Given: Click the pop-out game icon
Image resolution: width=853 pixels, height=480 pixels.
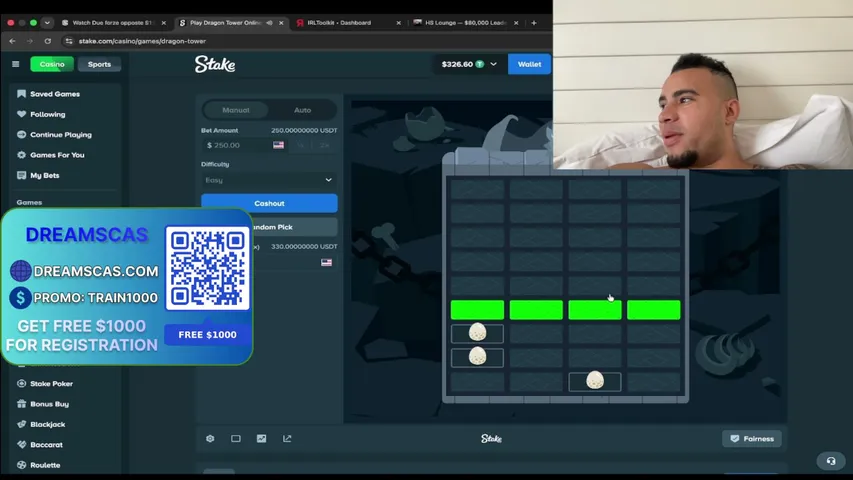Looking at the screenshot, I should [x=287, y=439].
